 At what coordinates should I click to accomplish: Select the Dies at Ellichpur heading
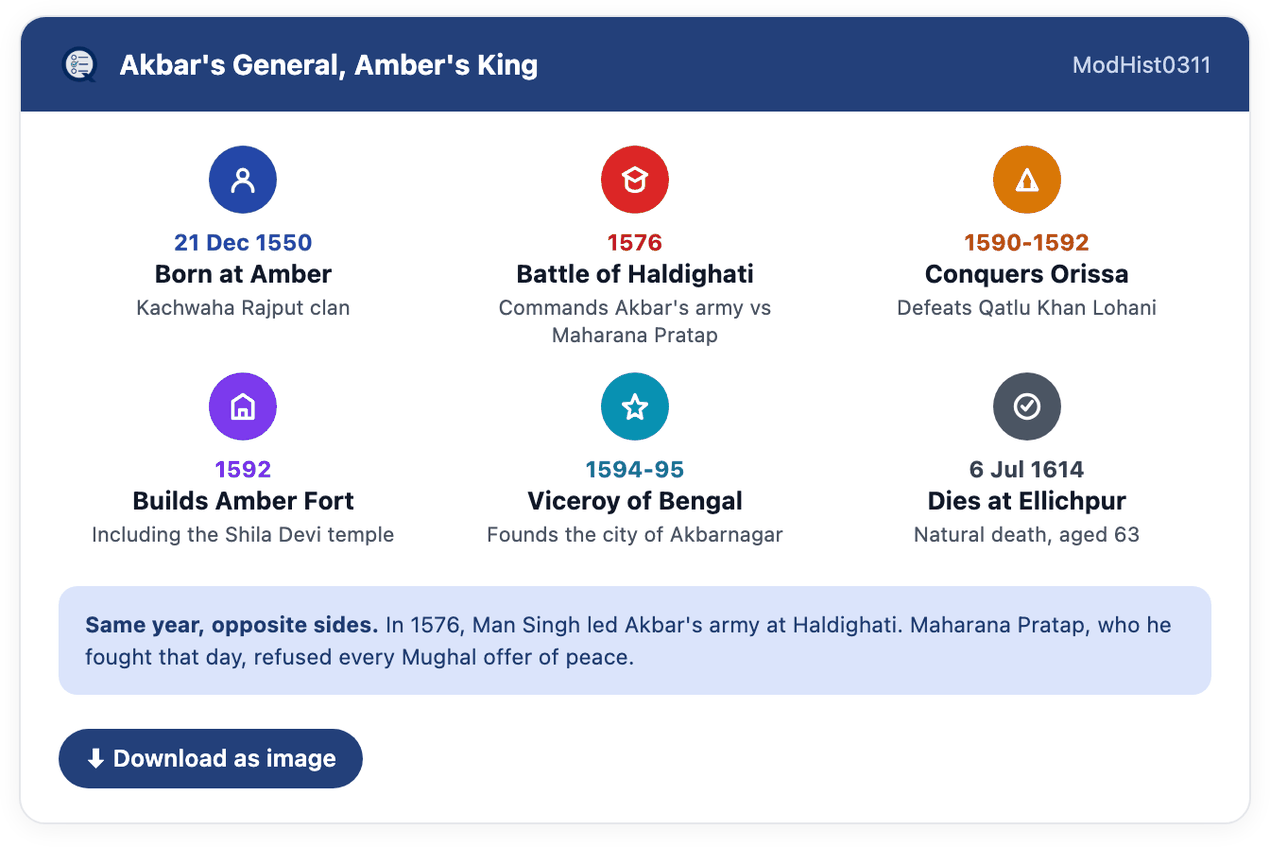coord(1027,501)
